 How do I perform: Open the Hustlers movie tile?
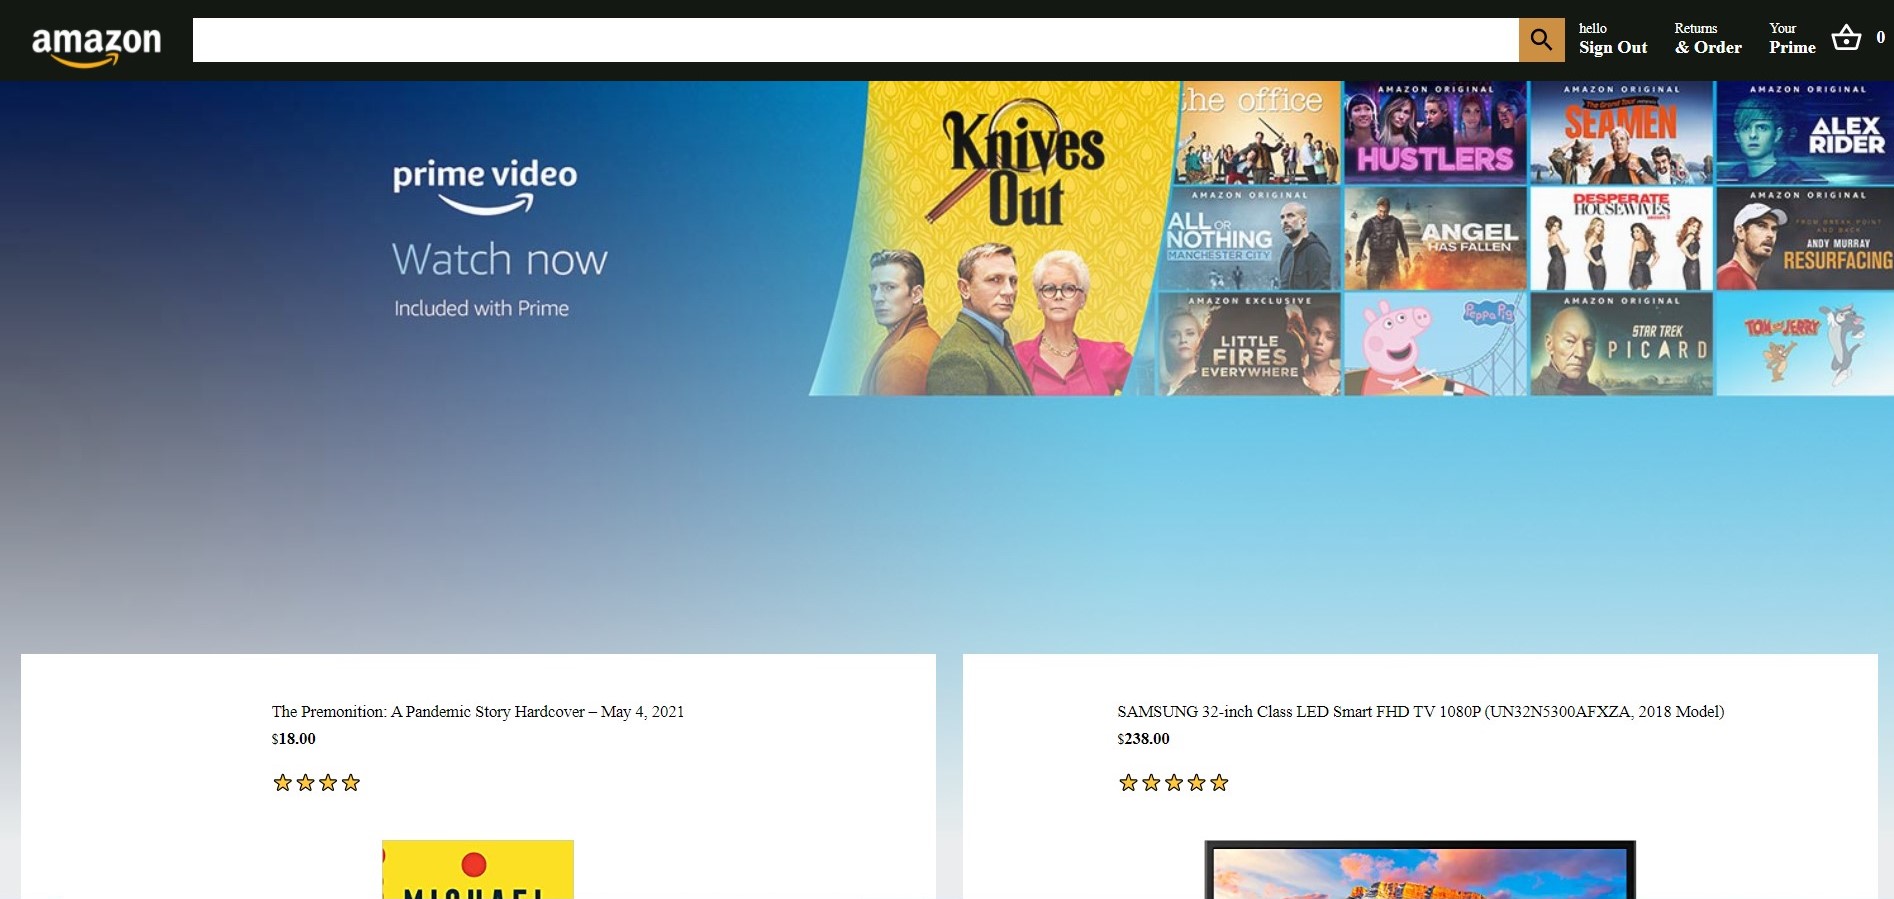pyautogui.click(x=1434, y=134)
